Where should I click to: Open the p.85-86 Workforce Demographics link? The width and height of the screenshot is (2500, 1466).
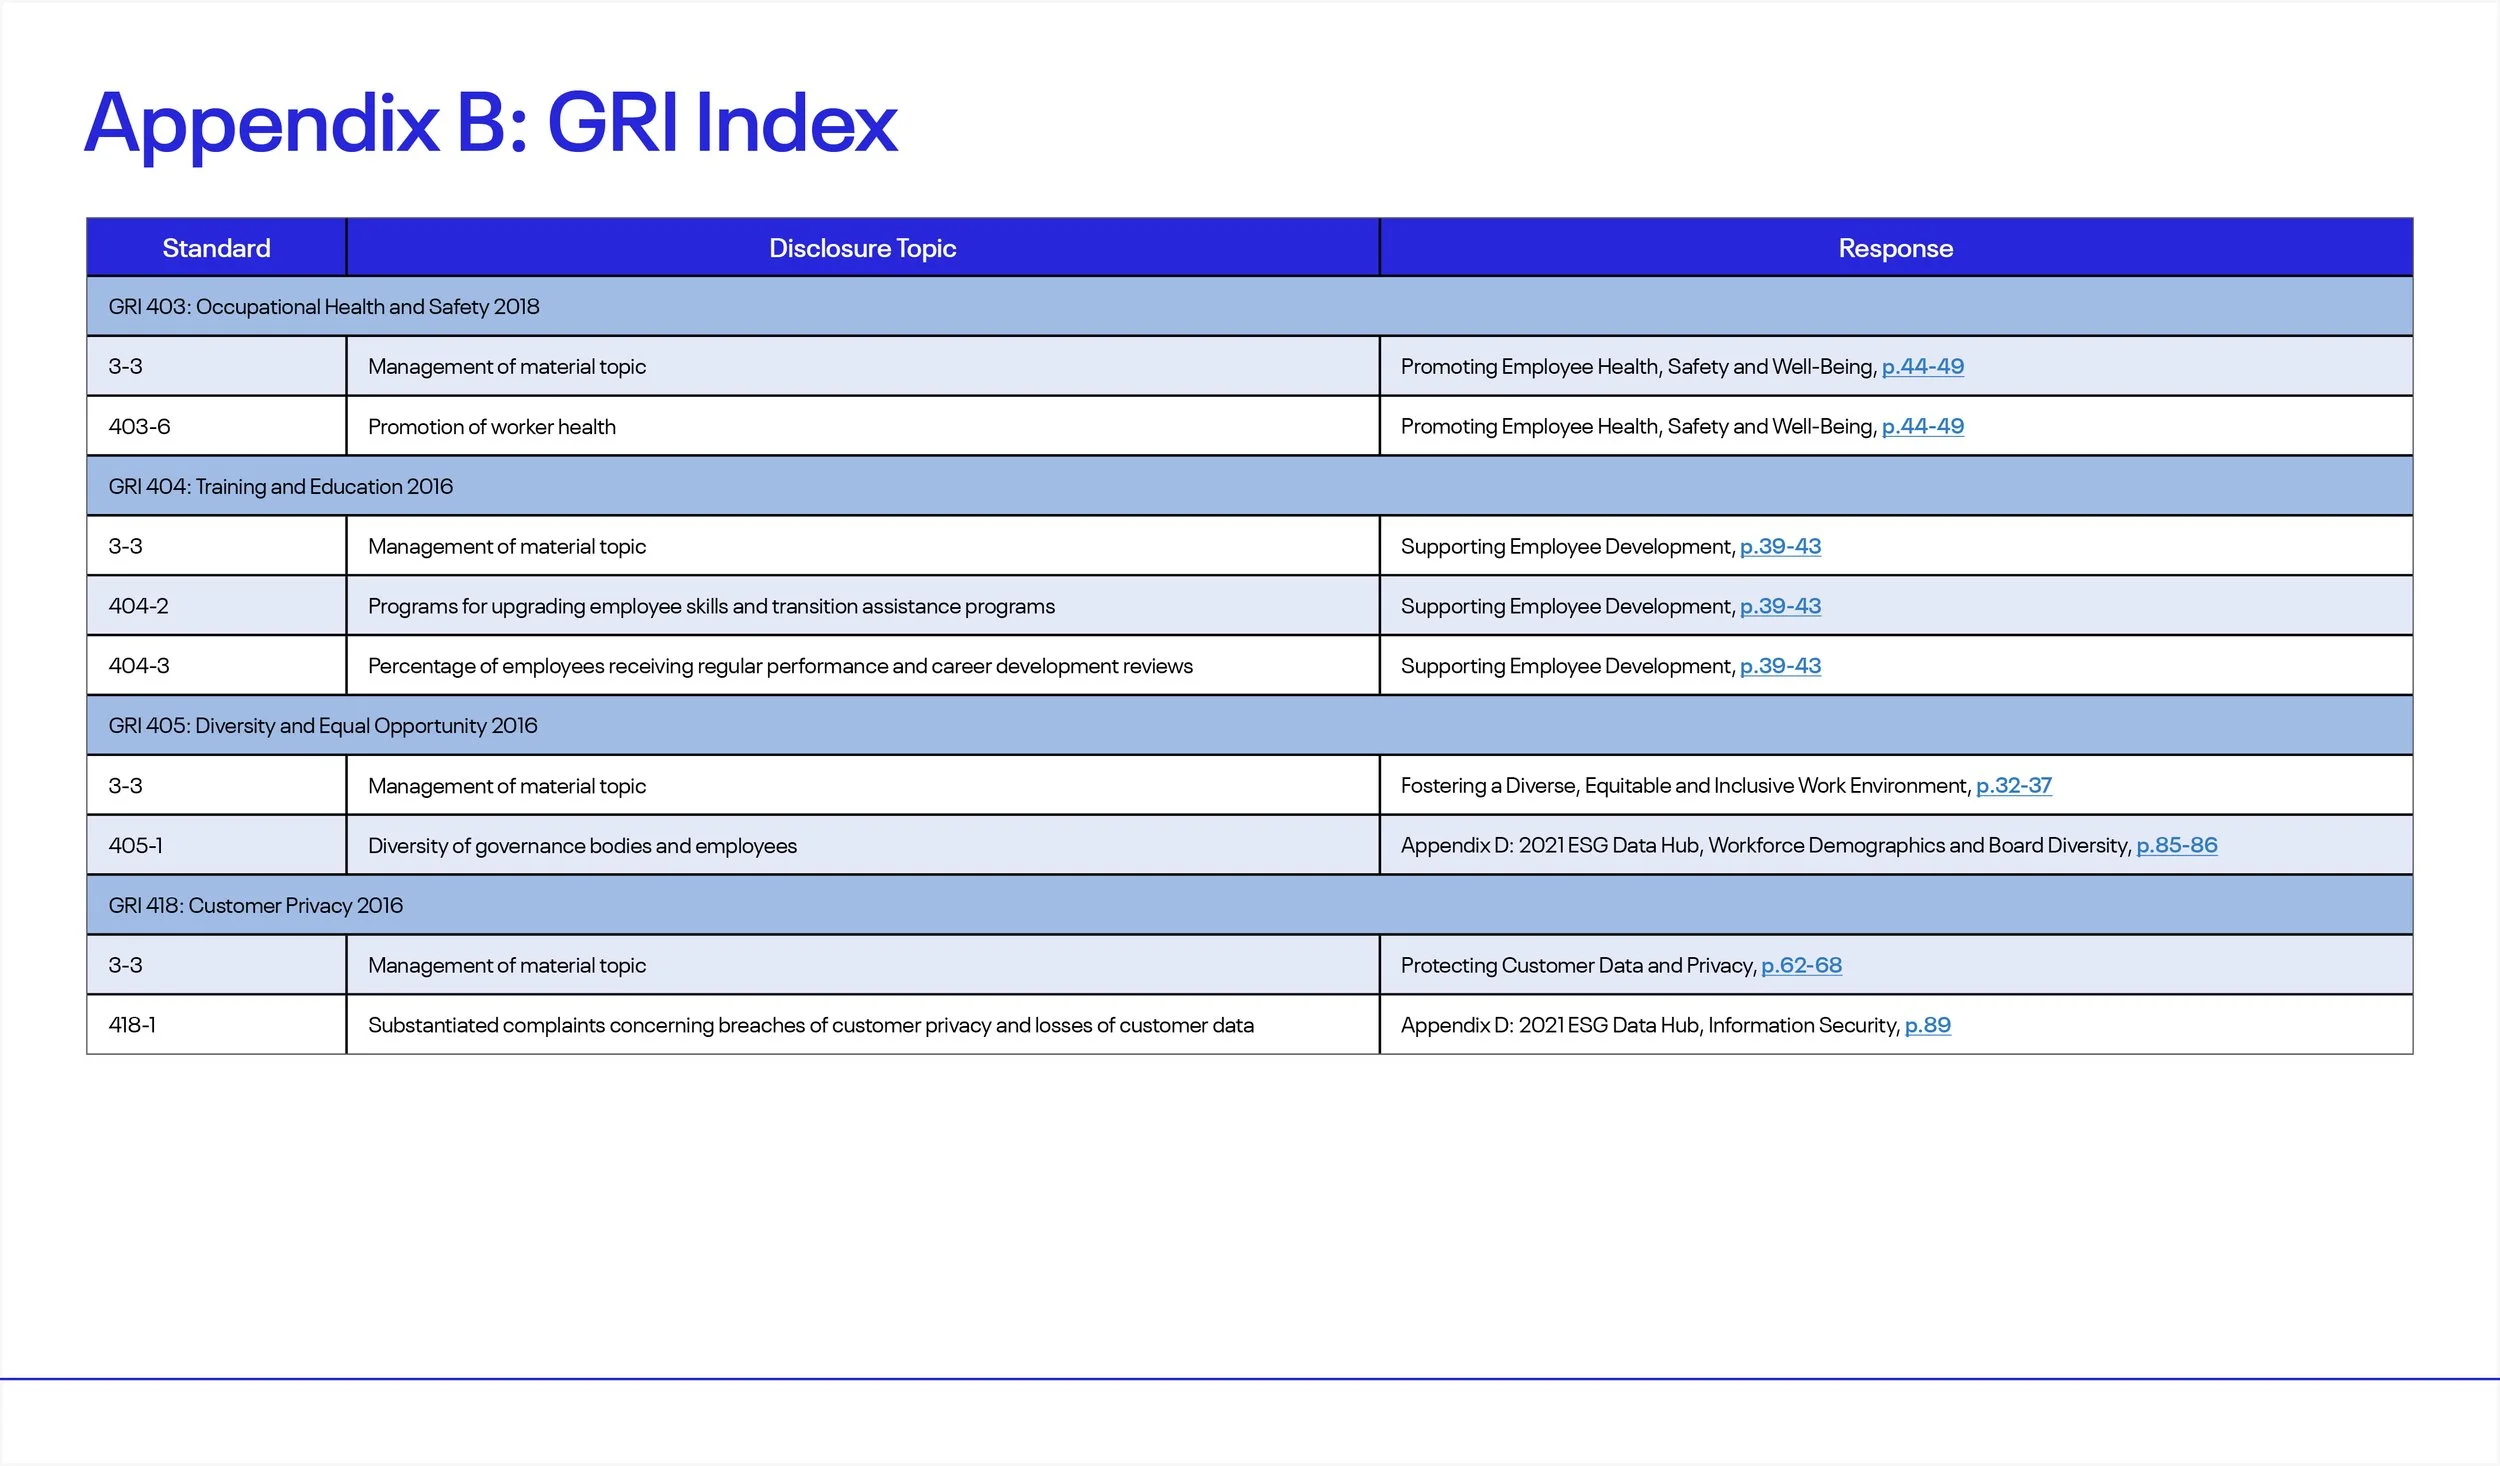point(2177,845)
